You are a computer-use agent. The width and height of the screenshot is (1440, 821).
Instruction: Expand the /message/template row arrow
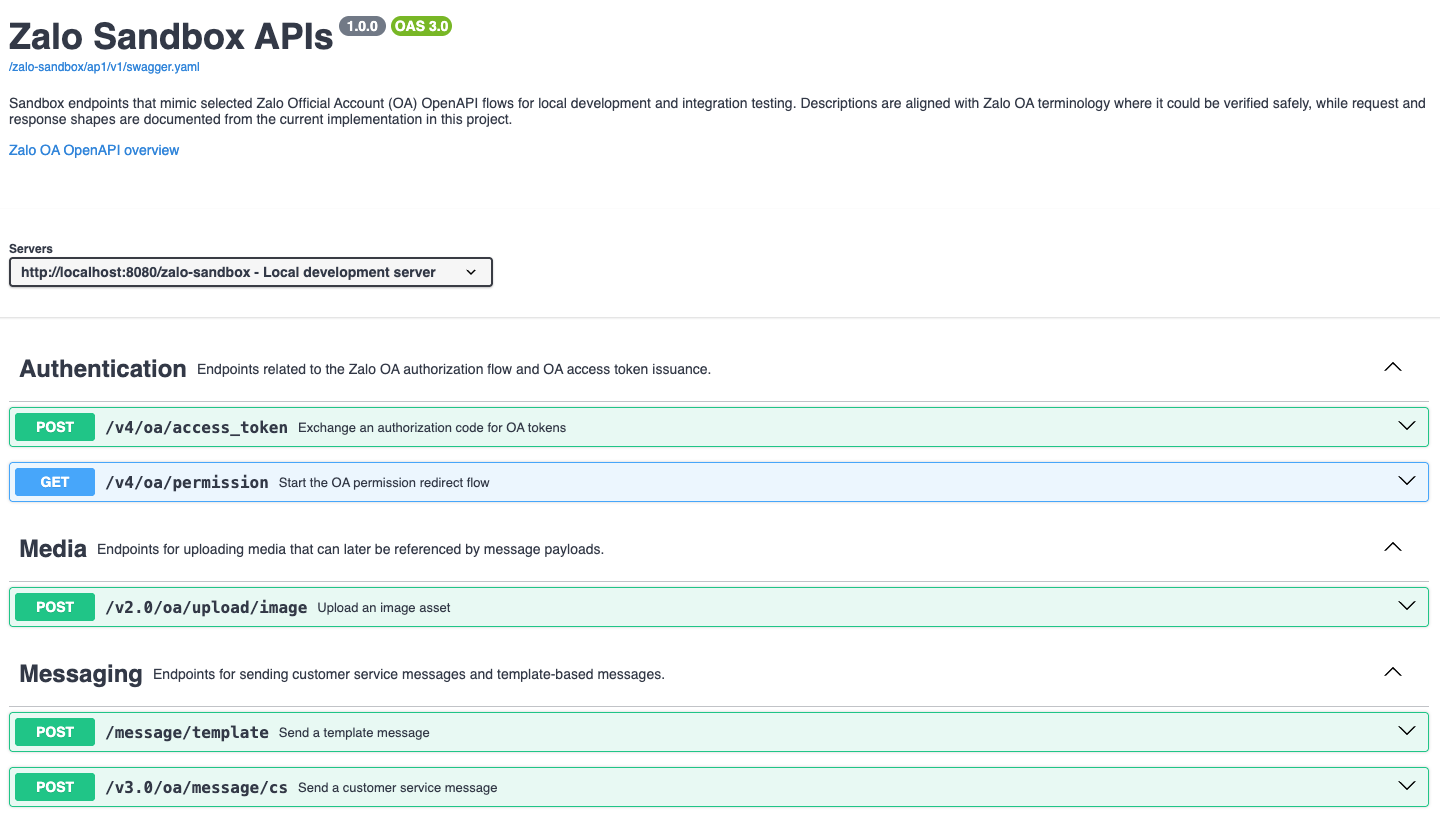pos(1406,732)
